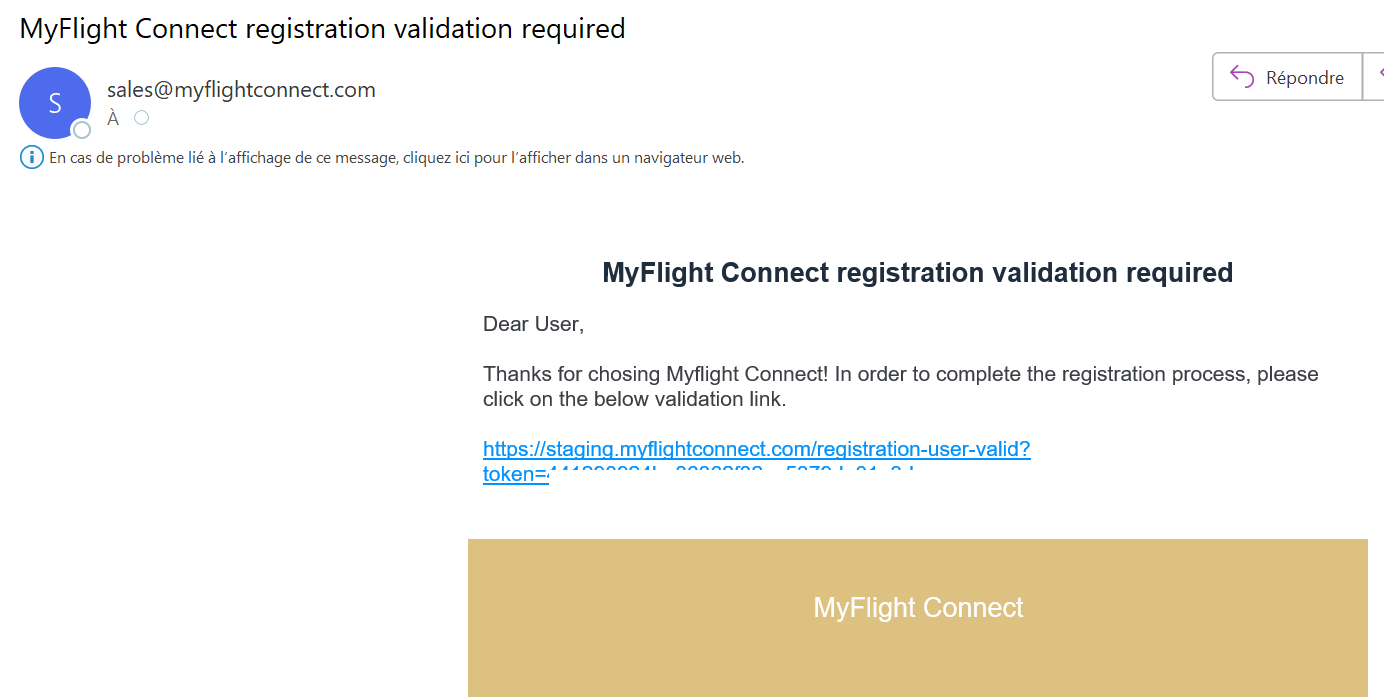1384x697 pixels.
Task: Click the bold heading inside email body
Action: pyautogui.click(x=917, y=272)
